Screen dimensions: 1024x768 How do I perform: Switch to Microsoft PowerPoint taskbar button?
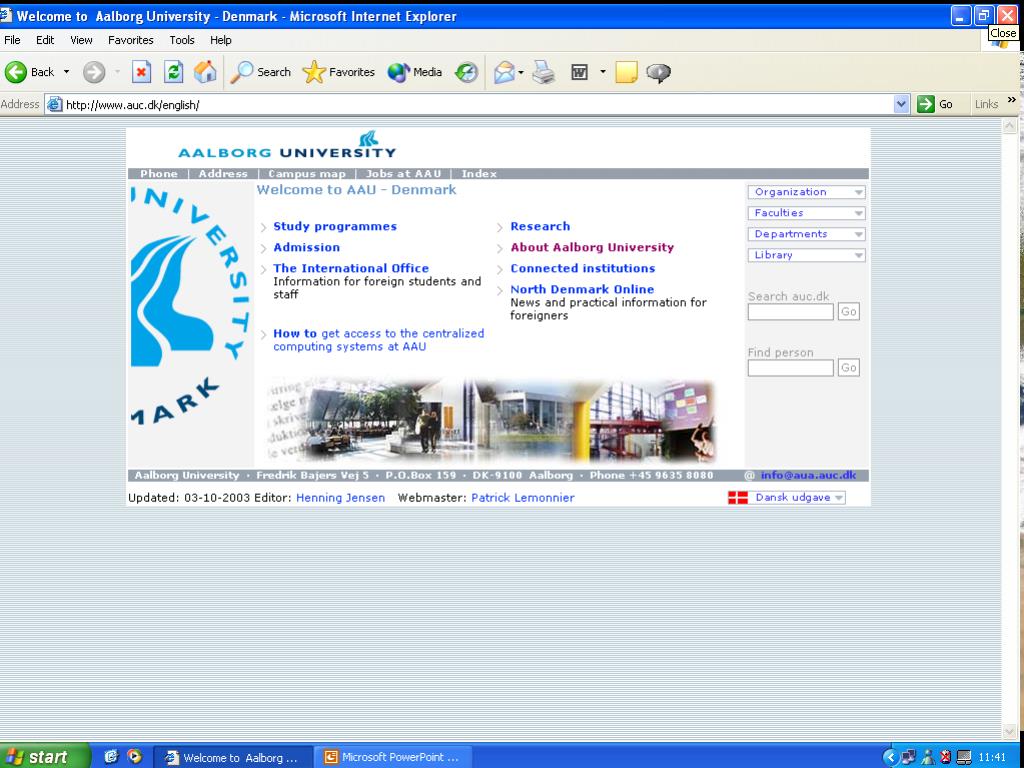point(393,757)
